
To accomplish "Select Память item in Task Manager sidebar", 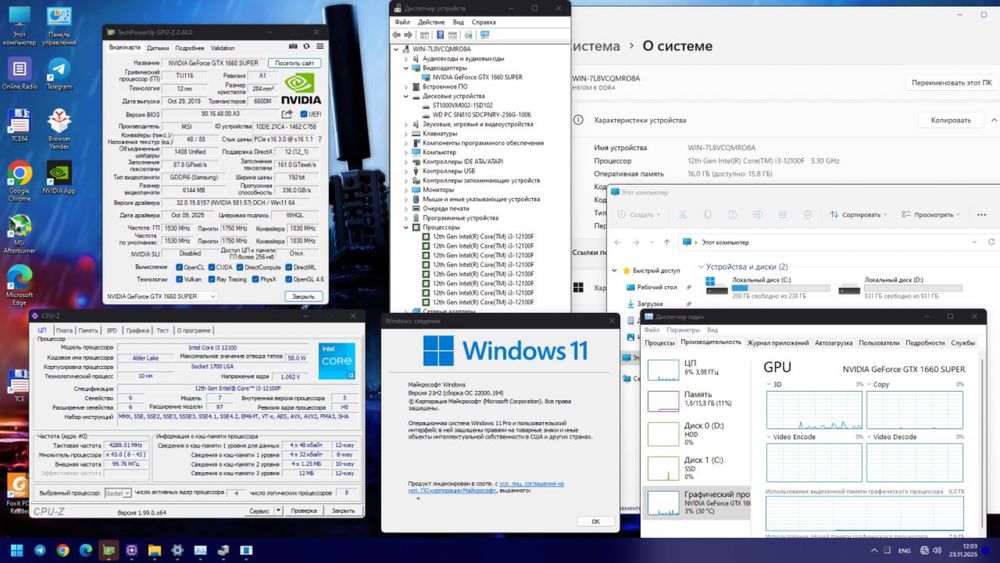I will click(x=695, y=399).
